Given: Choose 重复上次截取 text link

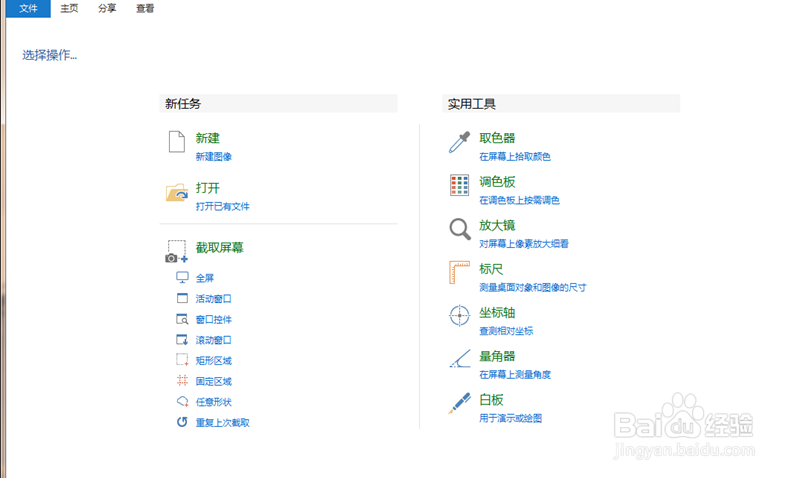Looking at the screenshot, I should (x=223, y=422).
